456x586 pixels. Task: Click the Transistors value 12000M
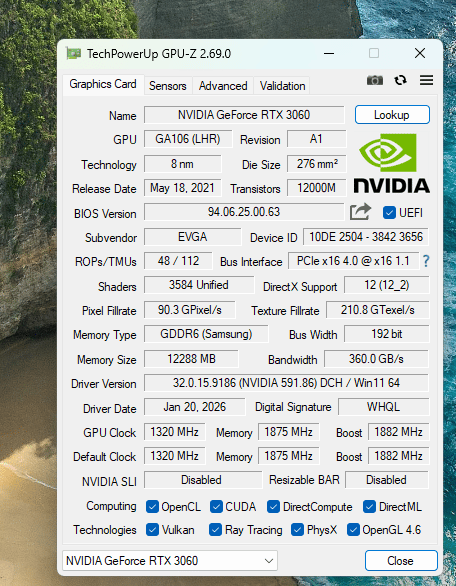[316, 188]
